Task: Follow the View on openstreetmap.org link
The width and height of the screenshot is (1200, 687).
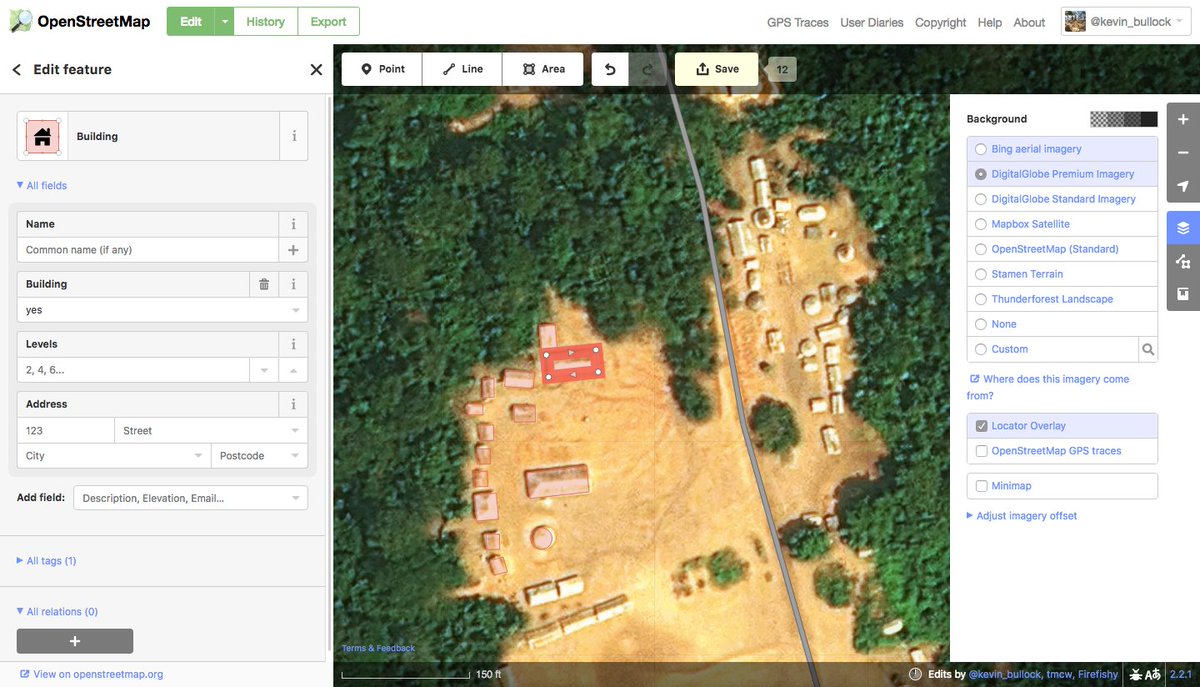Action: coord(92,674)
